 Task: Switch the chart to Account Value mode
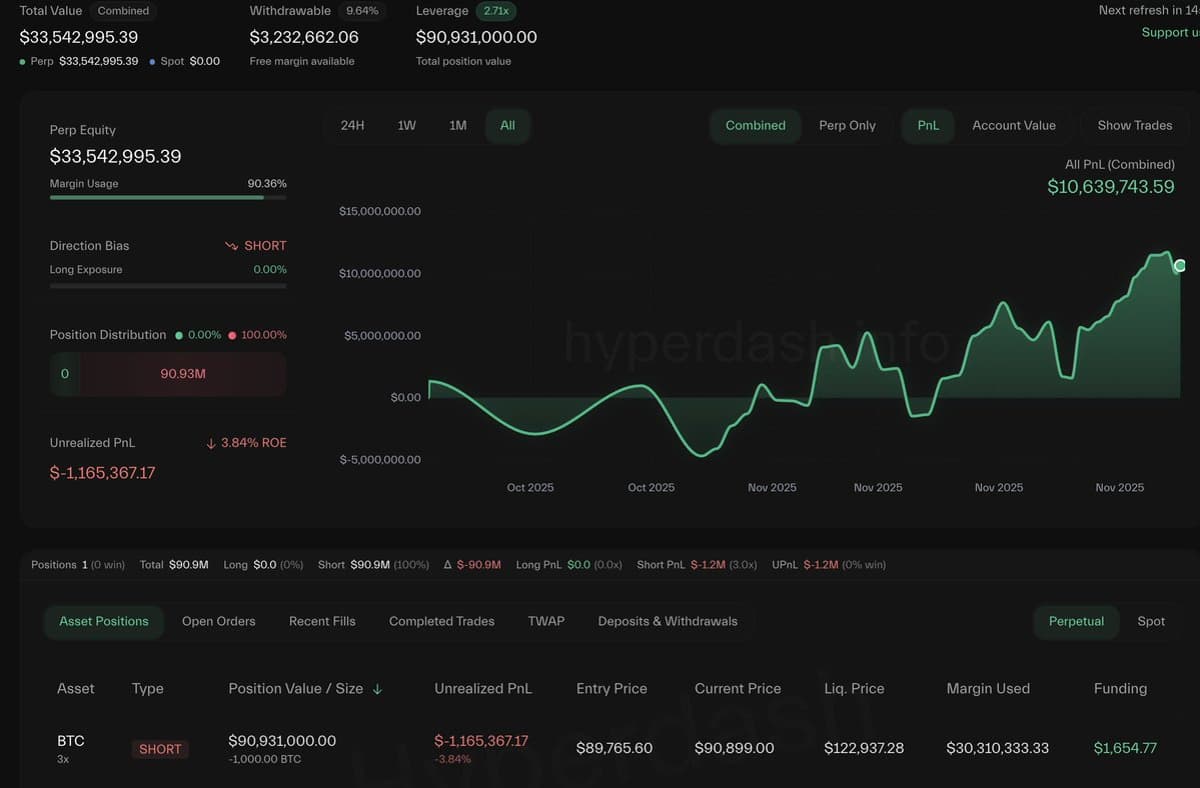point(1014,125)
